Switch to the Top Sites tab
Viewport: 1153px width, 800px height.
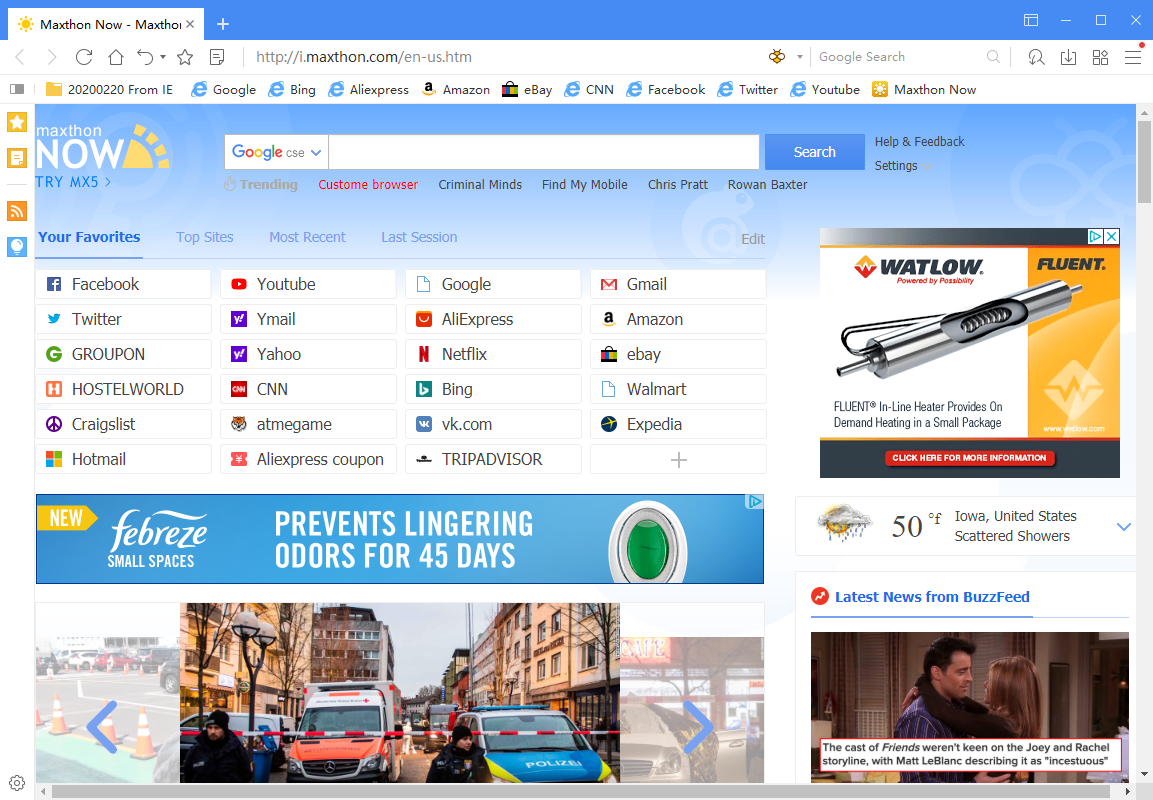coord(204,237)
